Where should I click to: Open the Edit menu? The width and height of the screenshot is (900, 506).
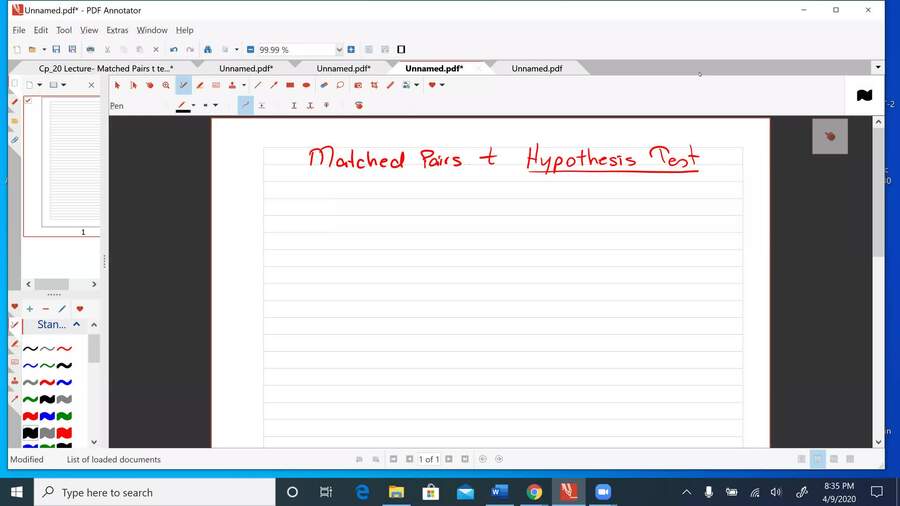pos(41,30)
